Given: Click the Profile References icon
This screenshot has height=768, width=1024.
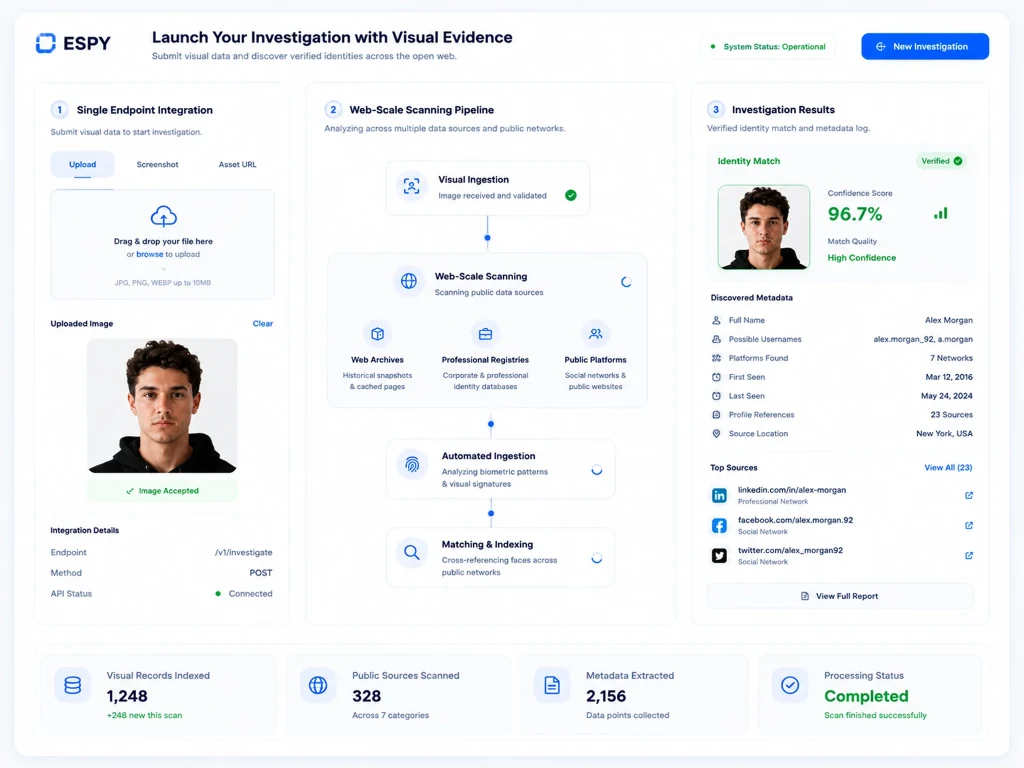Looking at the screenshot, I should point(716,415).
